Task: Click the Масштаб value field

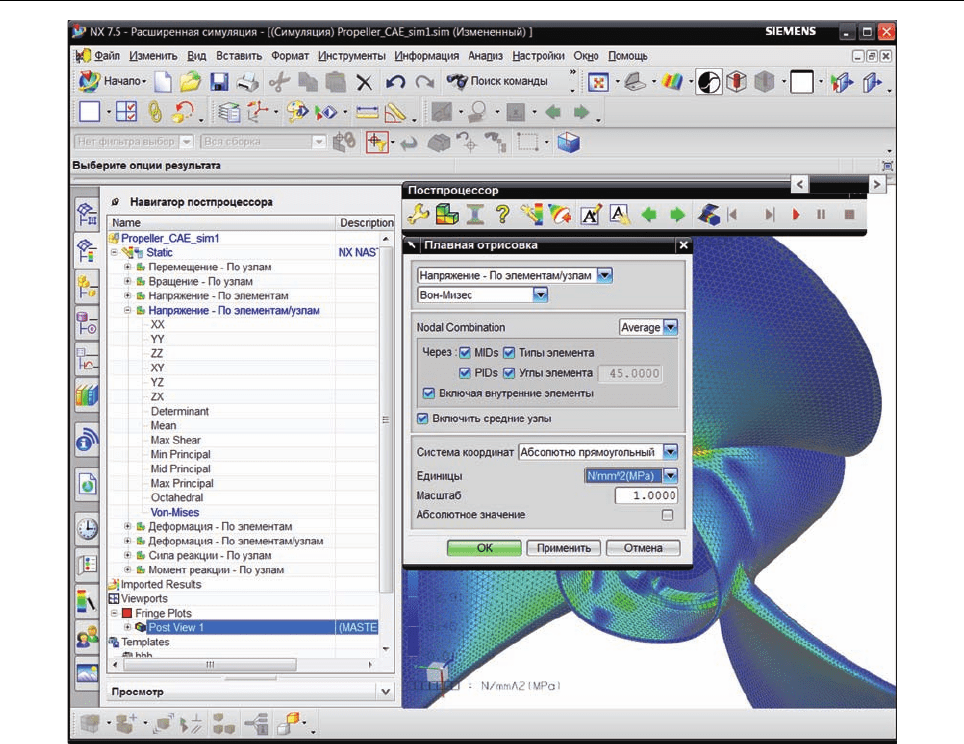Action: (646, 496)
